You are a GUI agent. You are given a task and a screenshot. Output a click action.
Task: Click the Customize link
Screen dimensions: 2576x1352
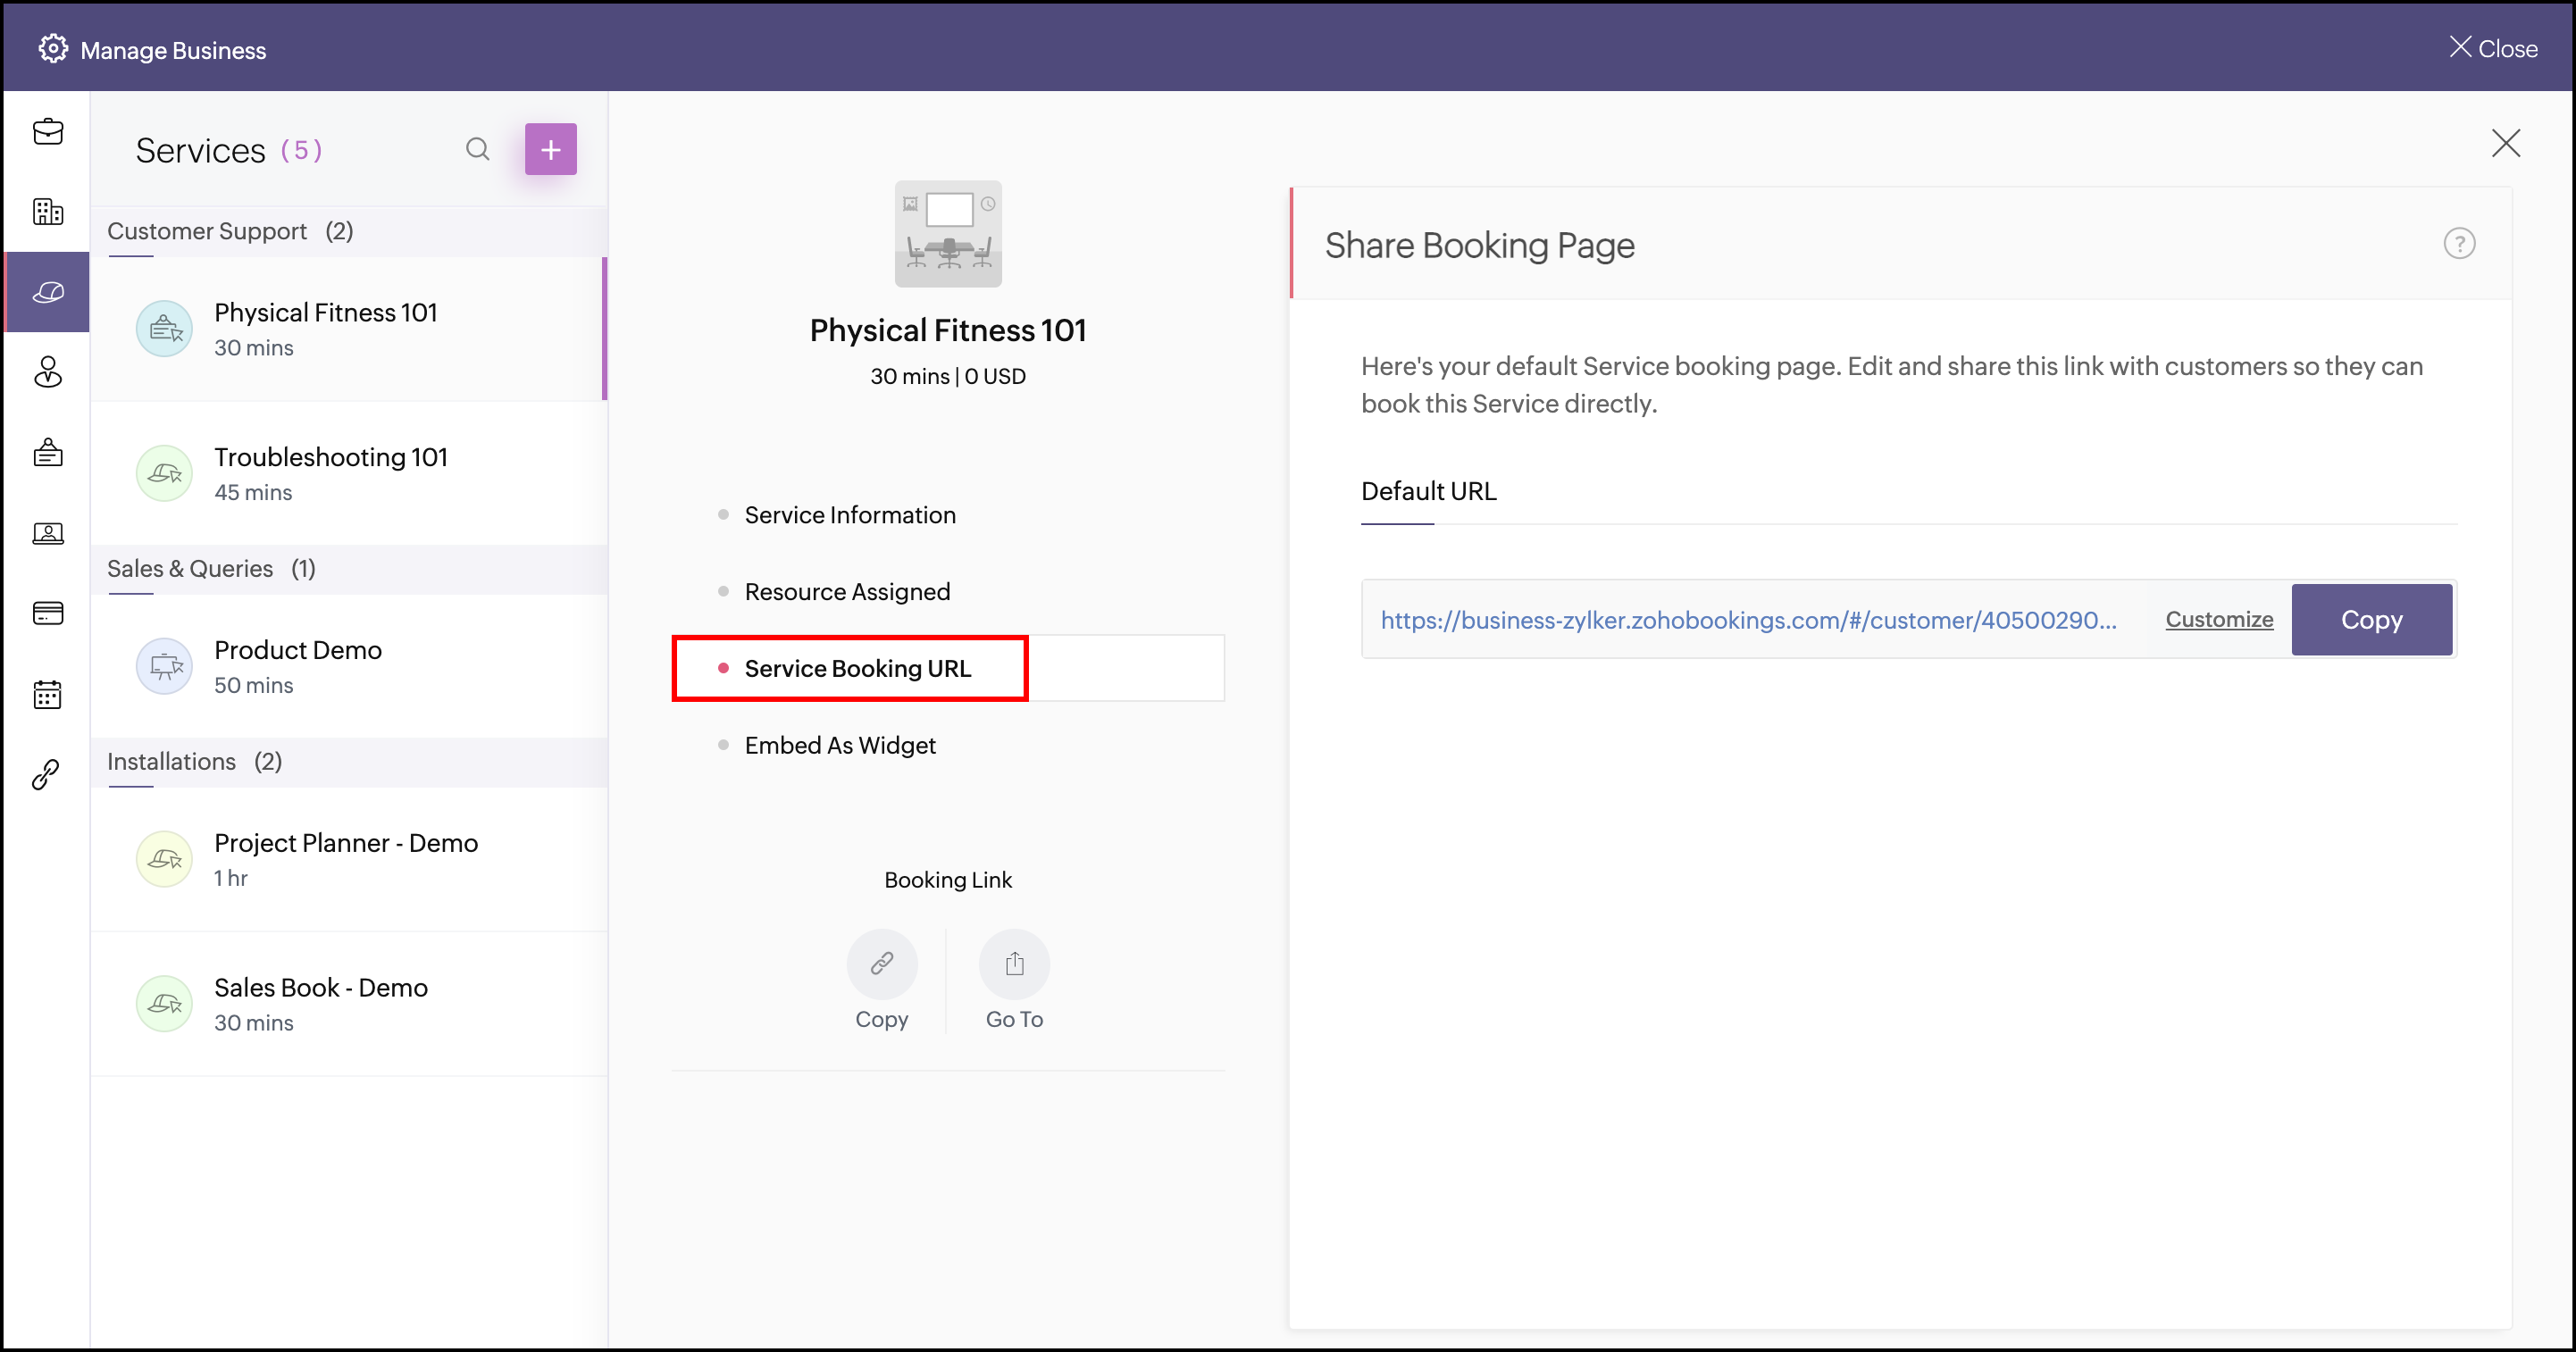pos(2219,620)
